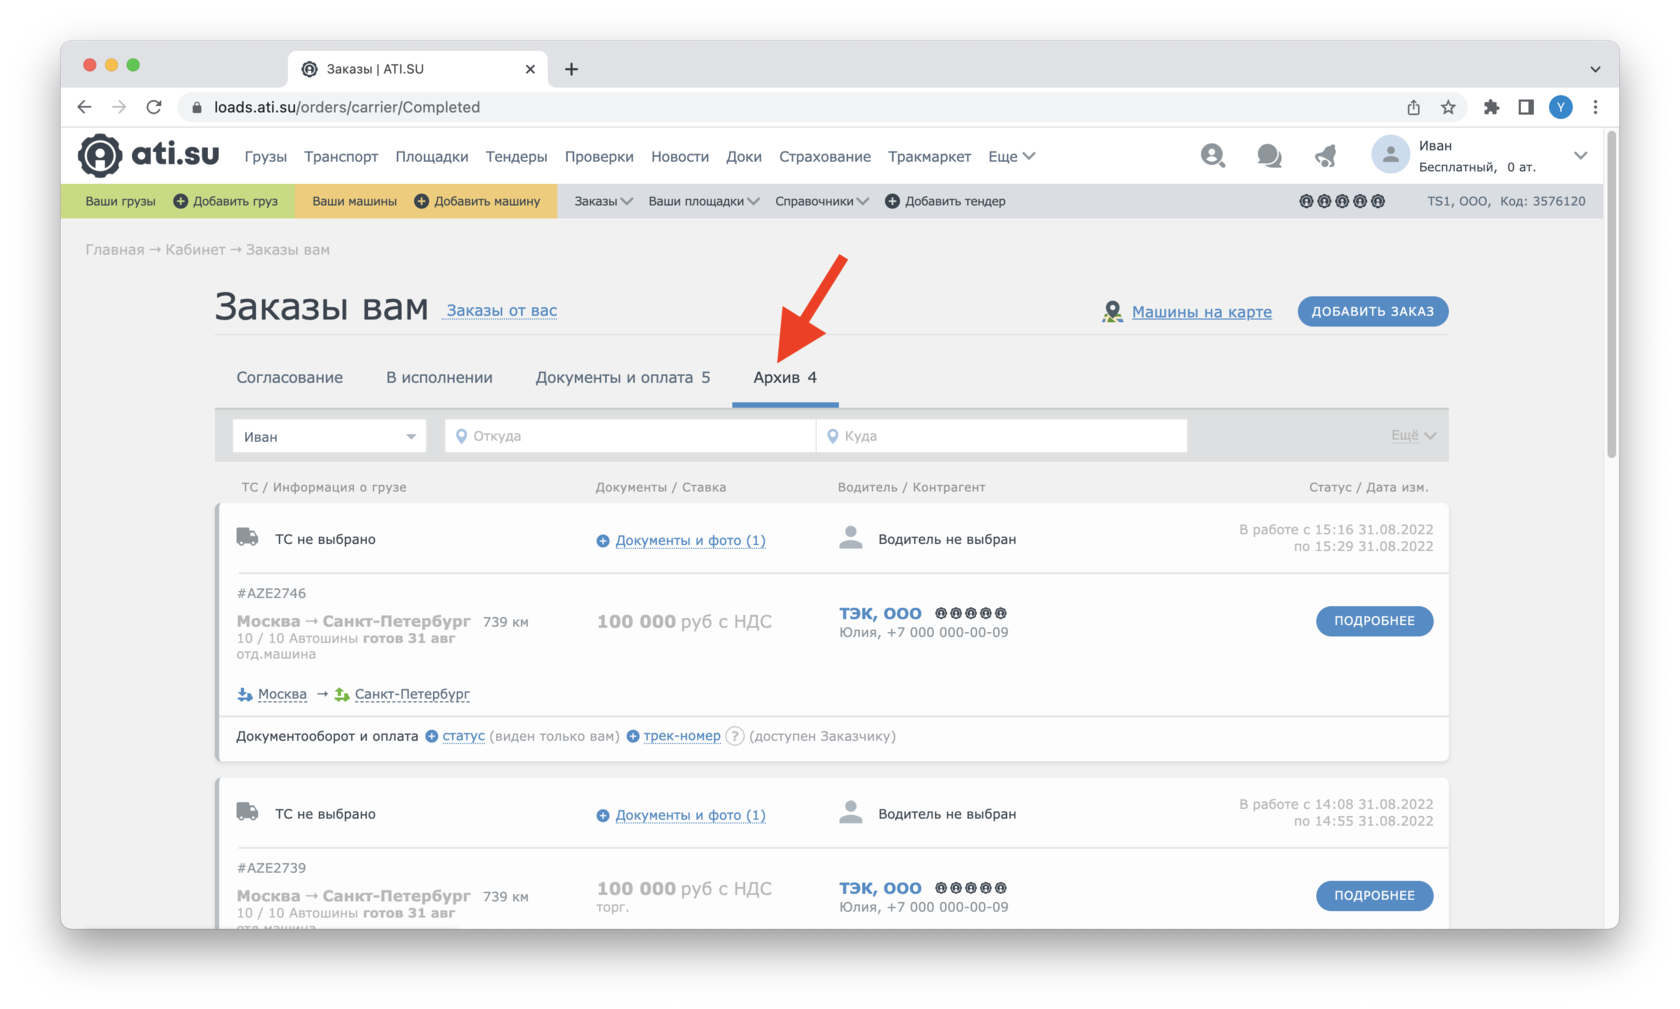Click the plus icon by Добавить машину
Screen dimensions: 1680x1009
point(421,201)
